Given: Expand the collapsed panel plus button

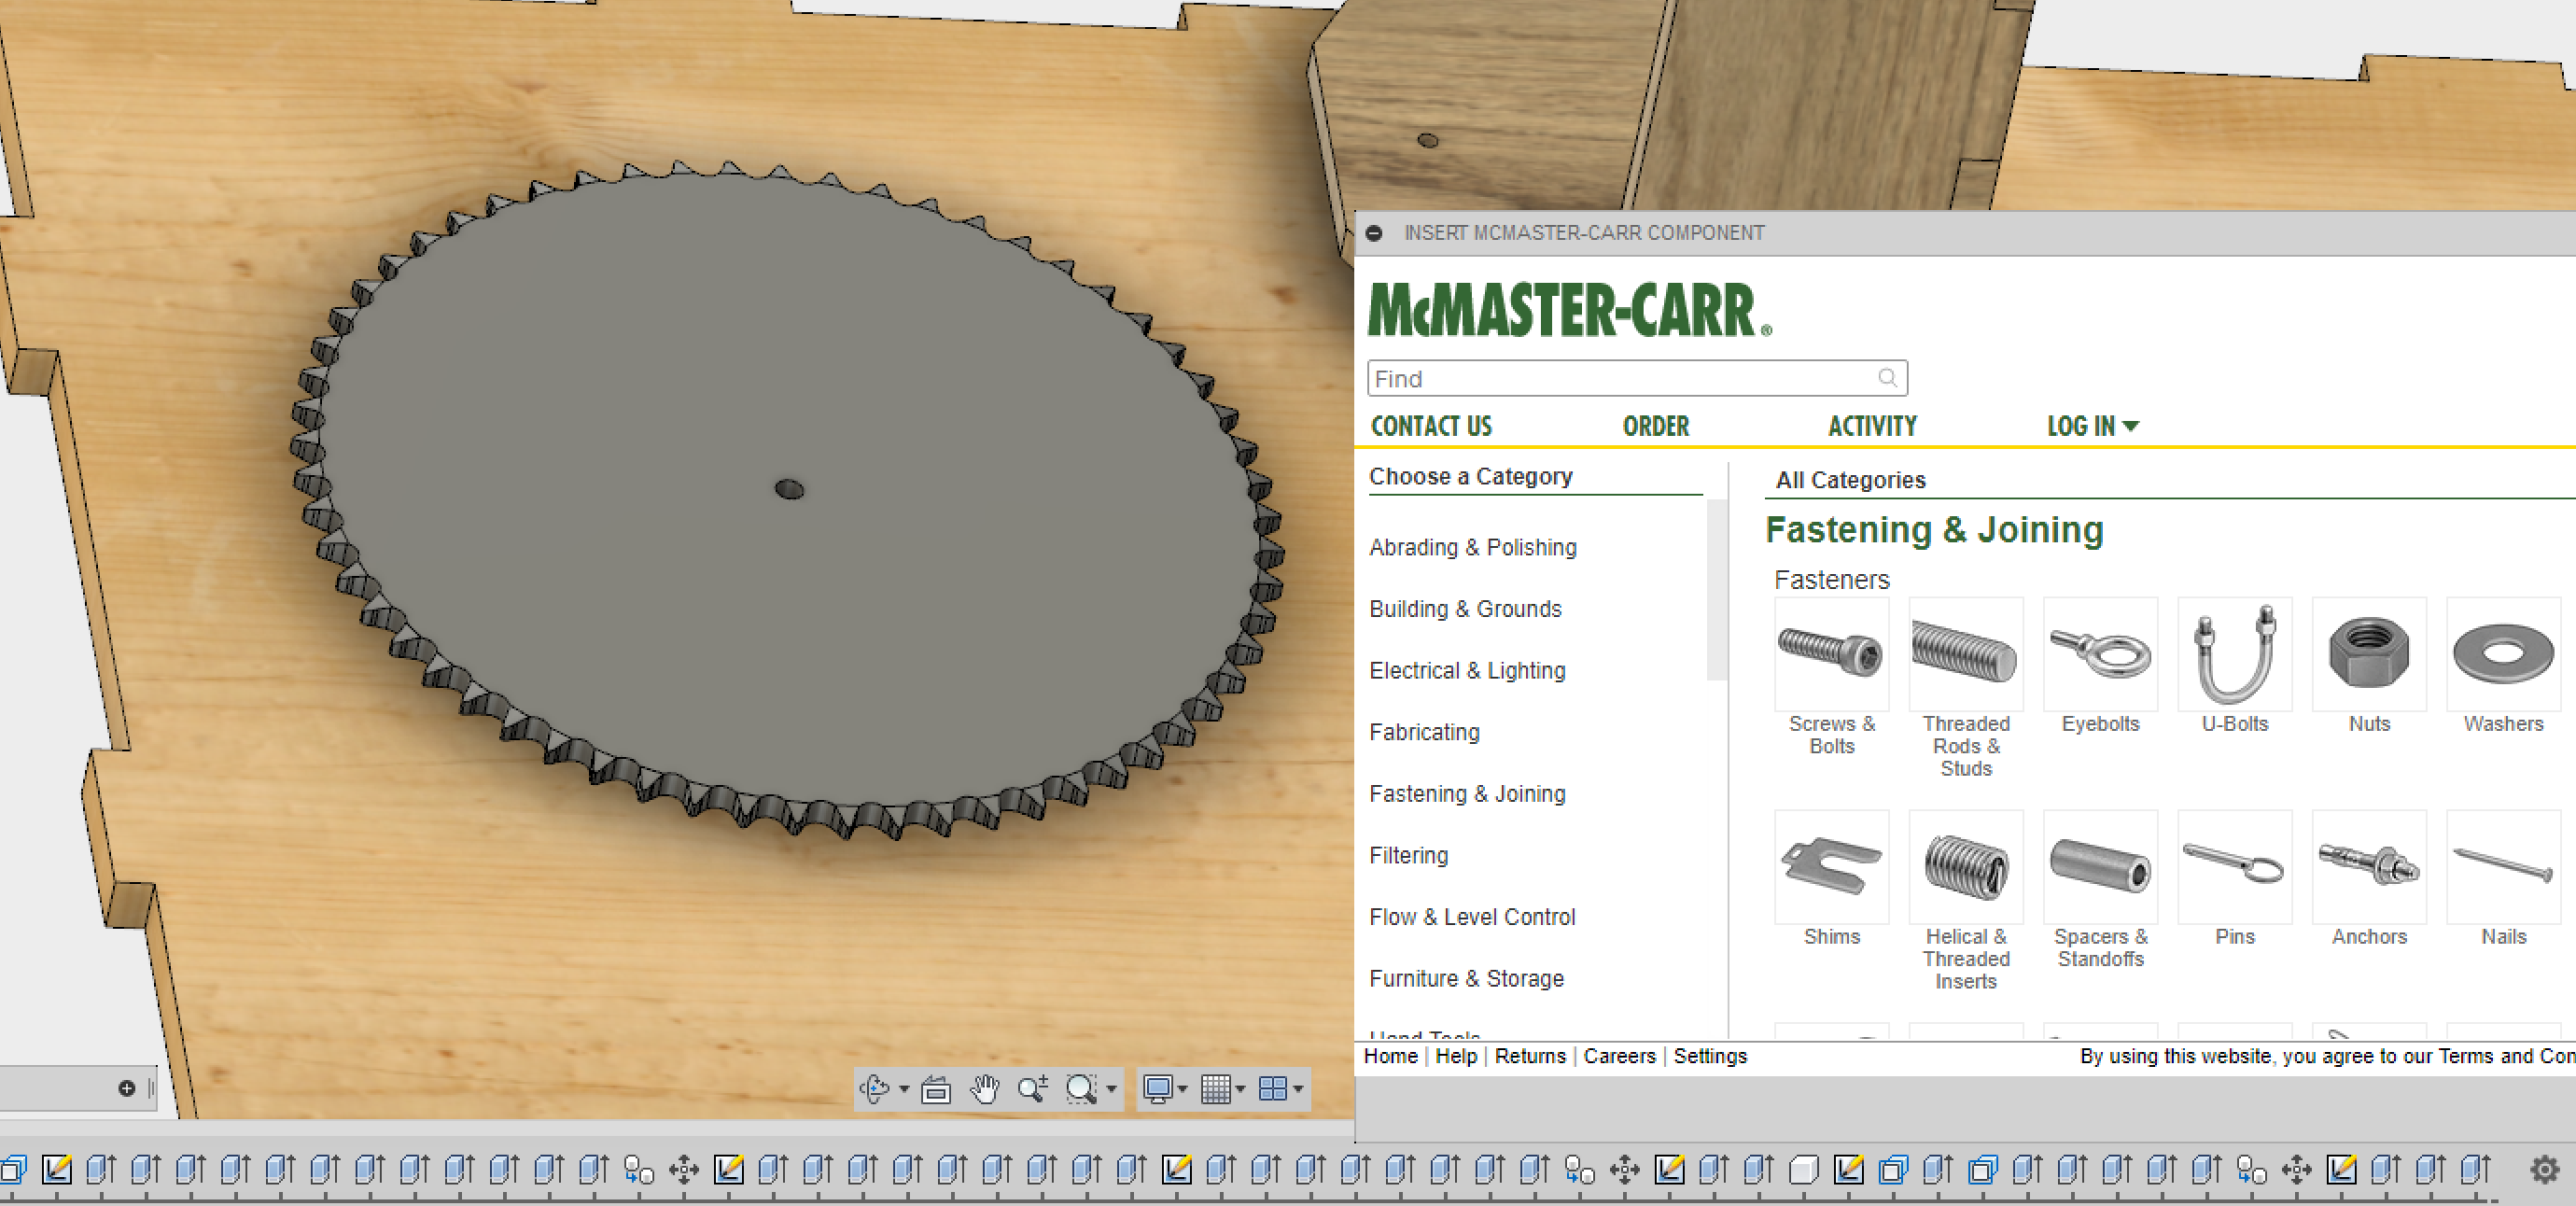Looking at the screenshot, I should pyautogui.click(x=126, y=1088).
